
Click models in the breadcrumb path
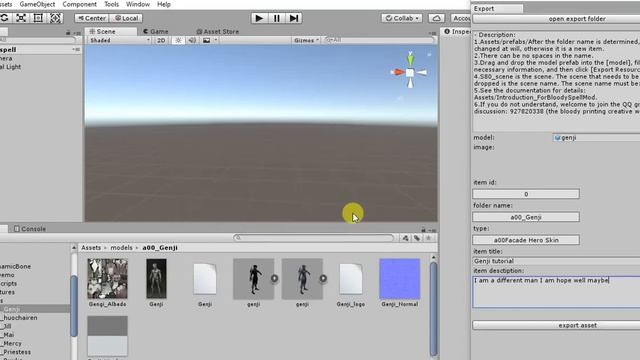121,247
